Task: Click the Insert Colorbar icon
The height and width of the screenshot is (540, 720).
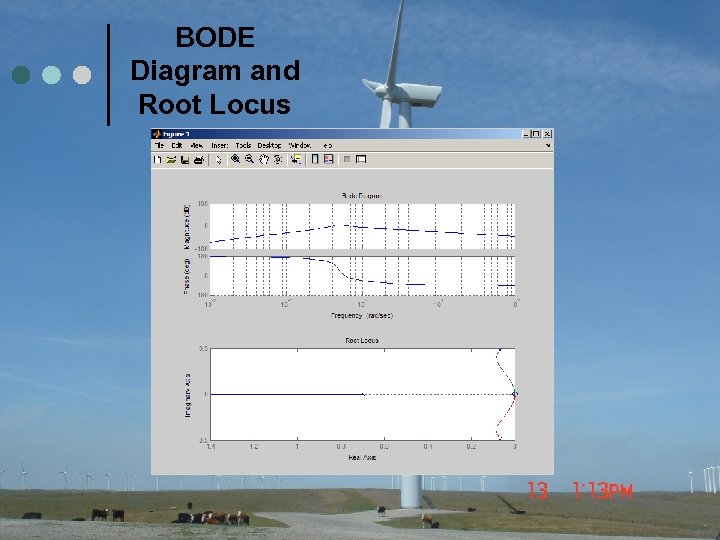Action: 315,159
